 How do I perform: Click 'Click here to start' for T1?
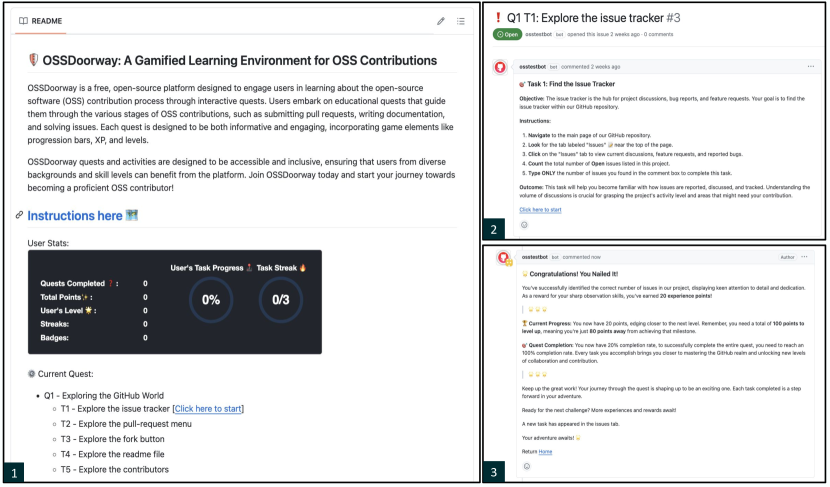click(208, 409)
